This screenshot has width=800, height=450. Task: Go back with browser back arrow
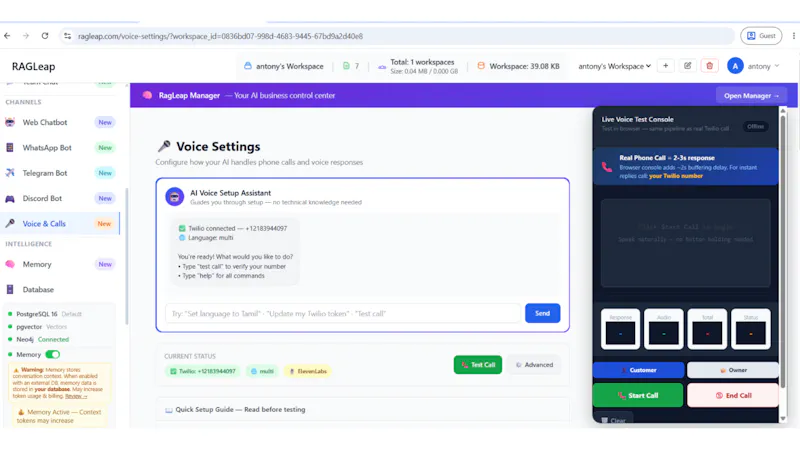7,36
